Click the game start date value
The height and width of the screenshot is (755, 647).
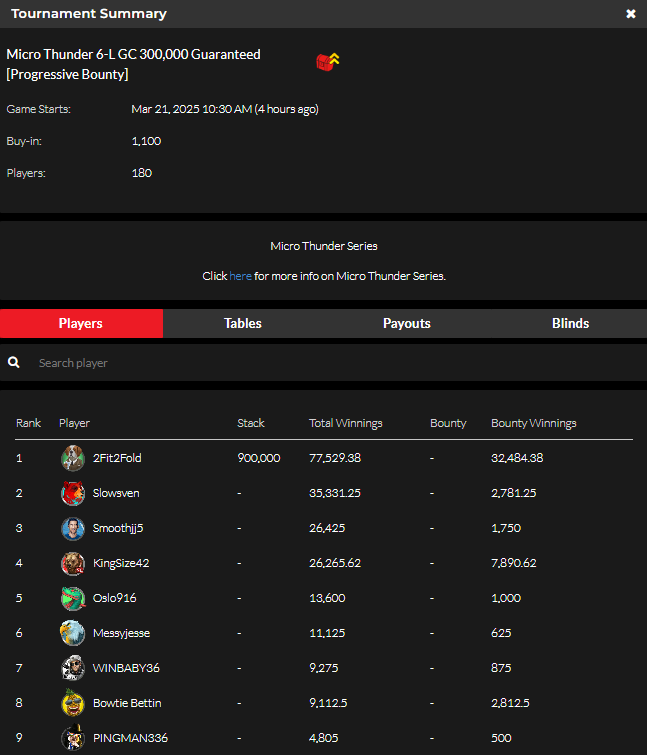pyautogui.click(x=225, y=109)
